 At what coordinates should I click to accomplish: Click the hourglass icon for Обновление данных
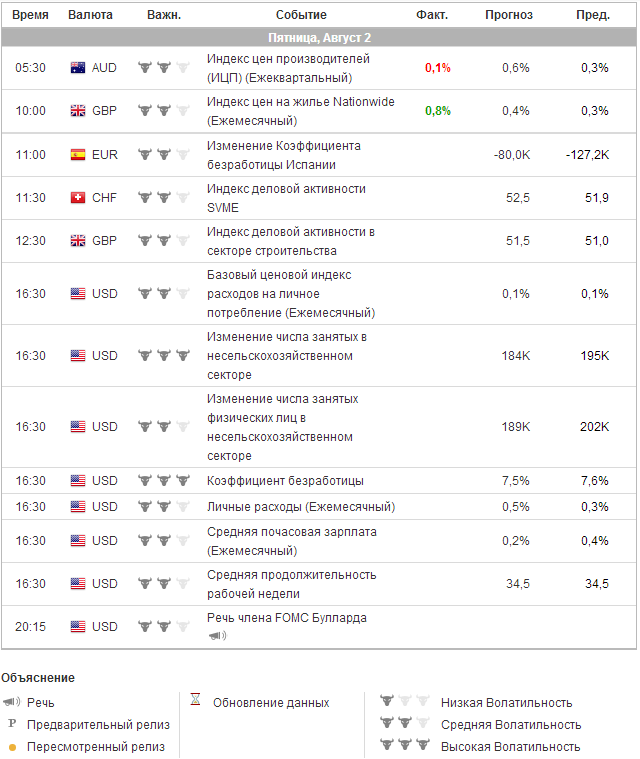point(196,702)
